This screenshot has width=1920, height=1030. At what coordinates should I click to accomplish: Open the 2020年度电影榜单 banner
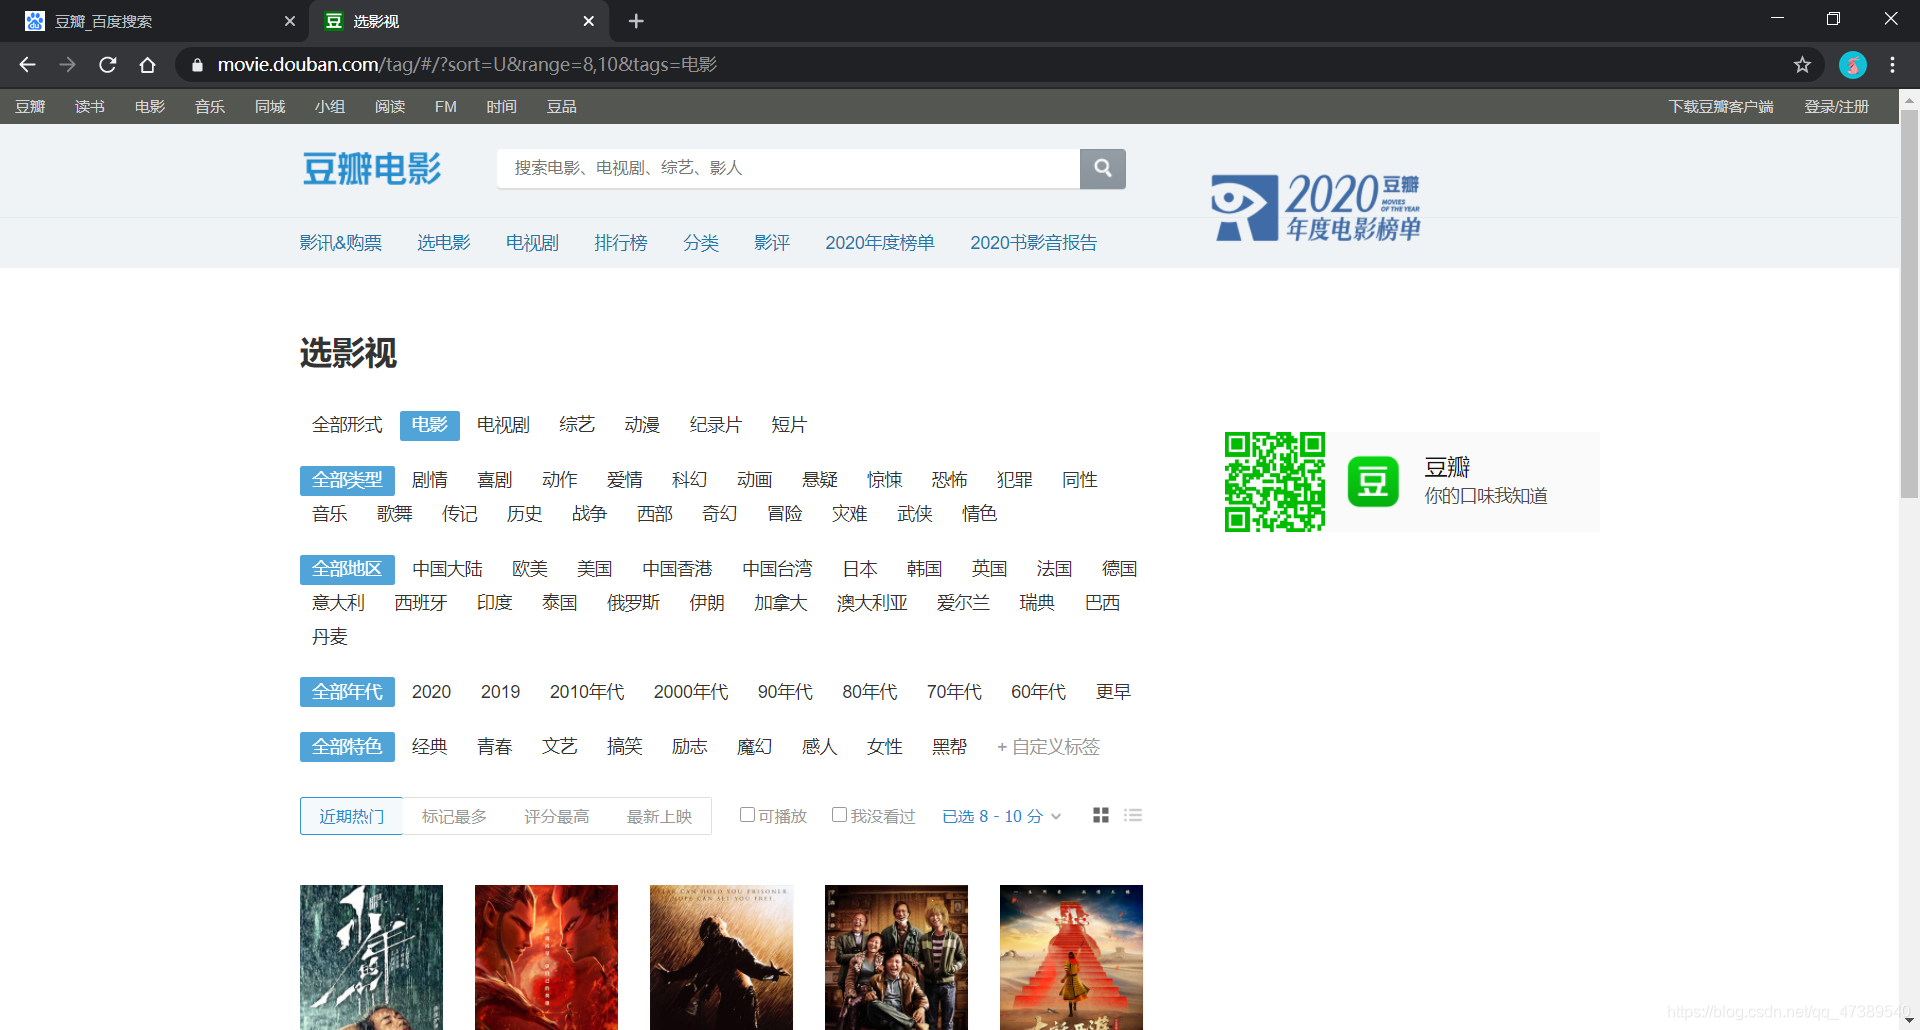tap(1316, 207)
